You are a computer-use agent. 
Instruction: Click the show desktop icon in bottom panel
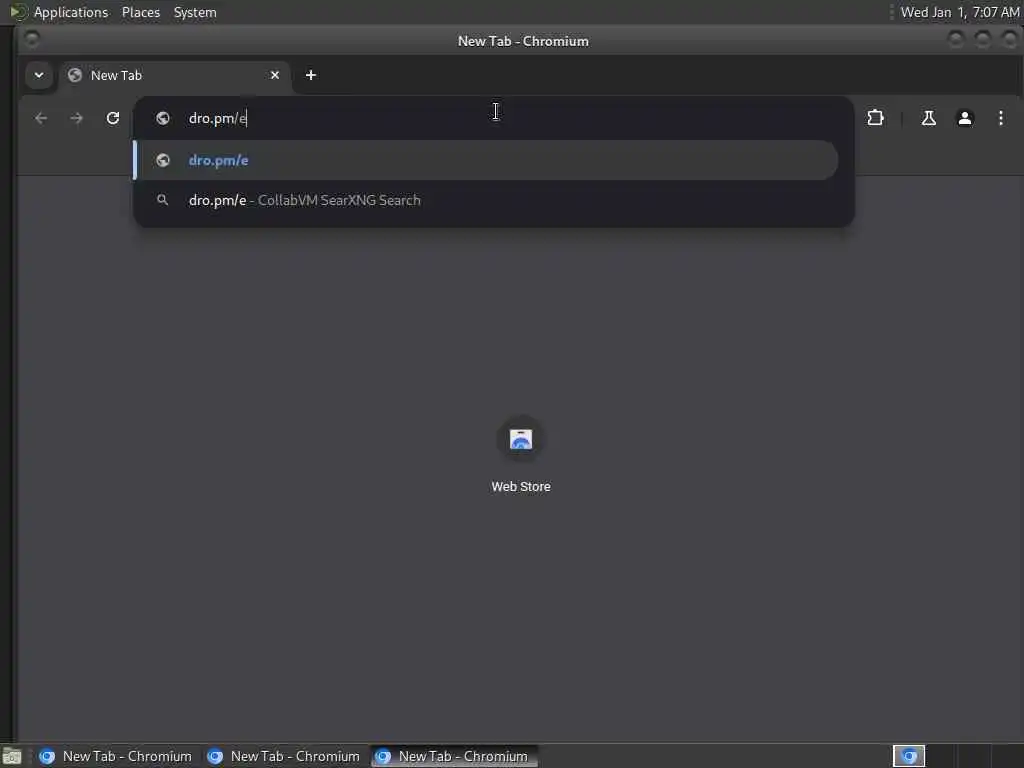point(12,757)
